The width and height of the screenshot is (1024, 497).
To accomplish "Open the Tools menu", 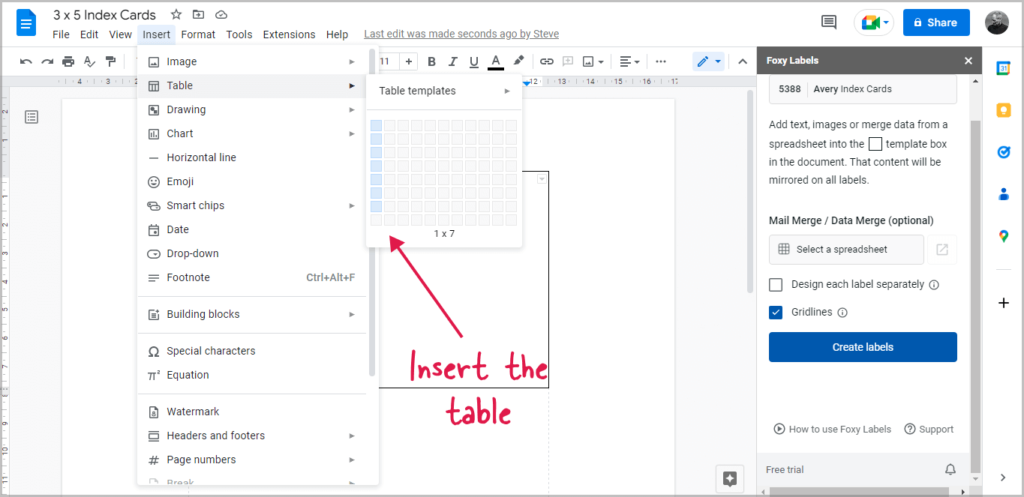I will click(239, 35).
